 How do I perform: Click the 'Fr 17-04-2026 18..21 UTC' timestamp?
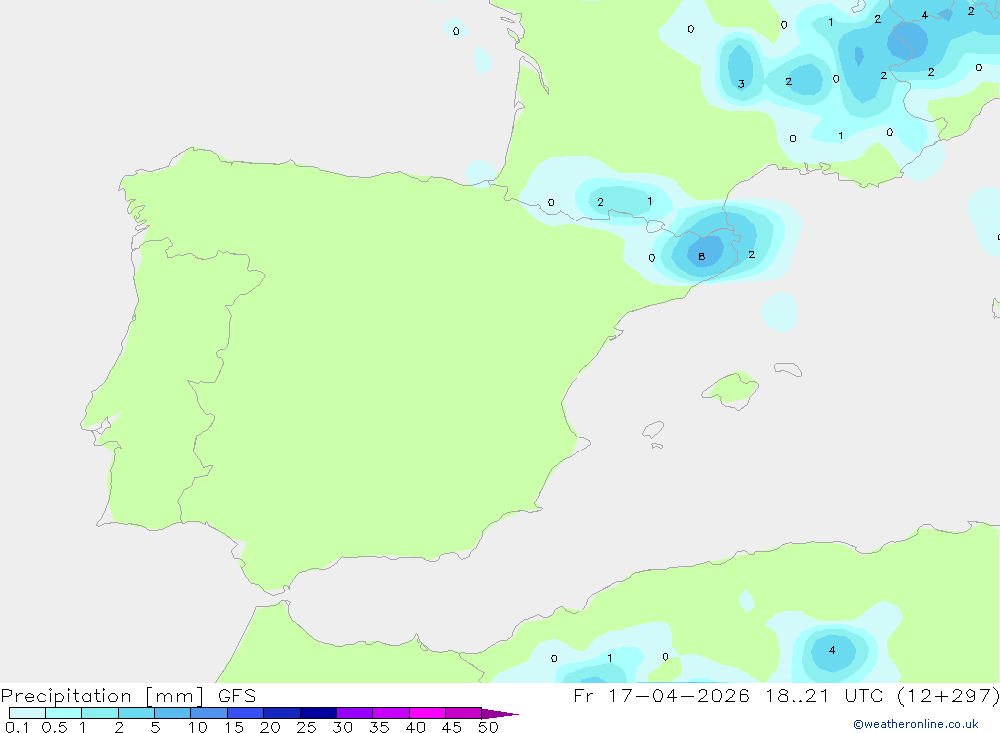(728, 695)
